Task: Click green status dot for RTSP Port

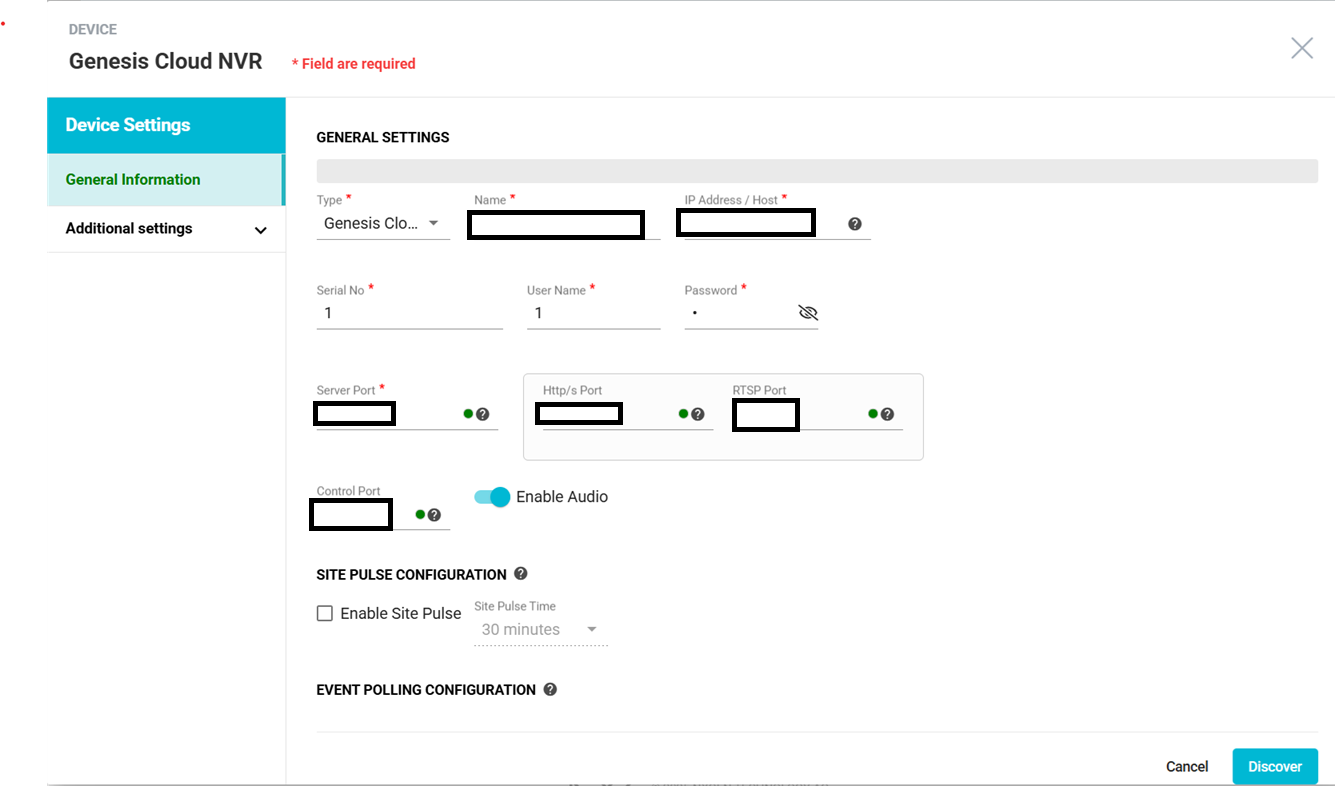Action: pos(873,414)
